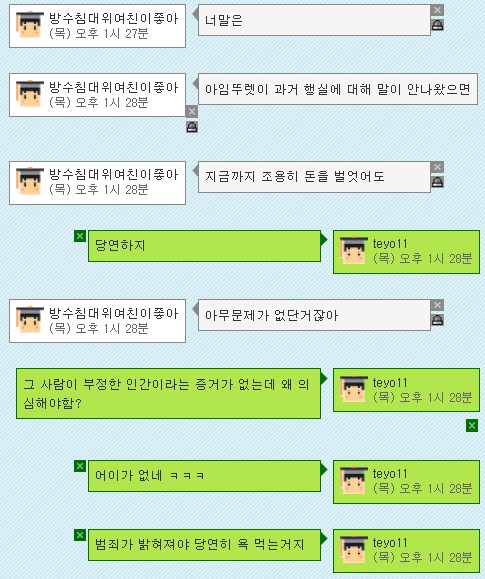Select the '범죄가 밝혀져야 당연히 욕 먹는거지' message bubble

[x=204, y=545]
